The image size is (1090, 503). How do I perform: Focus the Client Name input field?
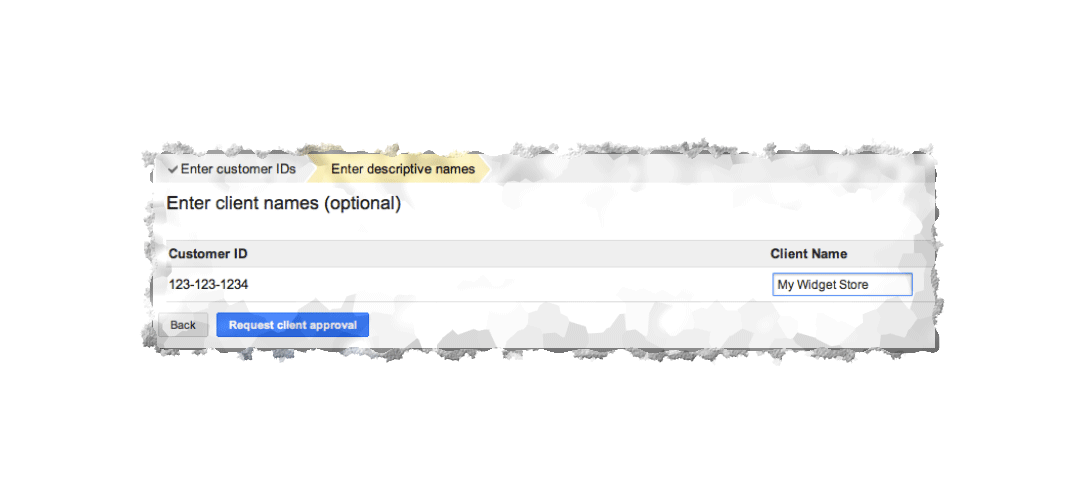(x=843, y=285)
